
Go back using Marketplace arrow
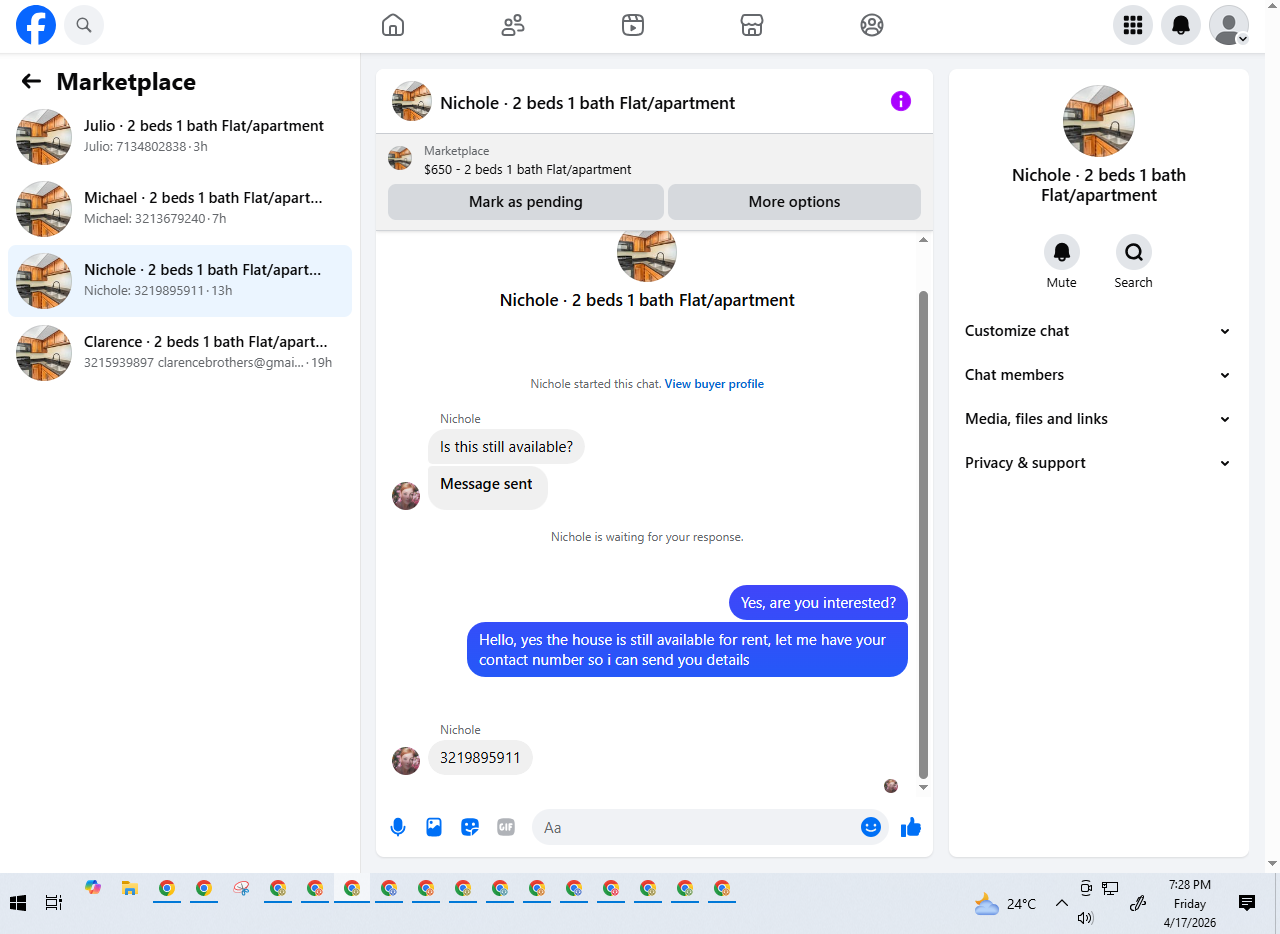[31, 82]
